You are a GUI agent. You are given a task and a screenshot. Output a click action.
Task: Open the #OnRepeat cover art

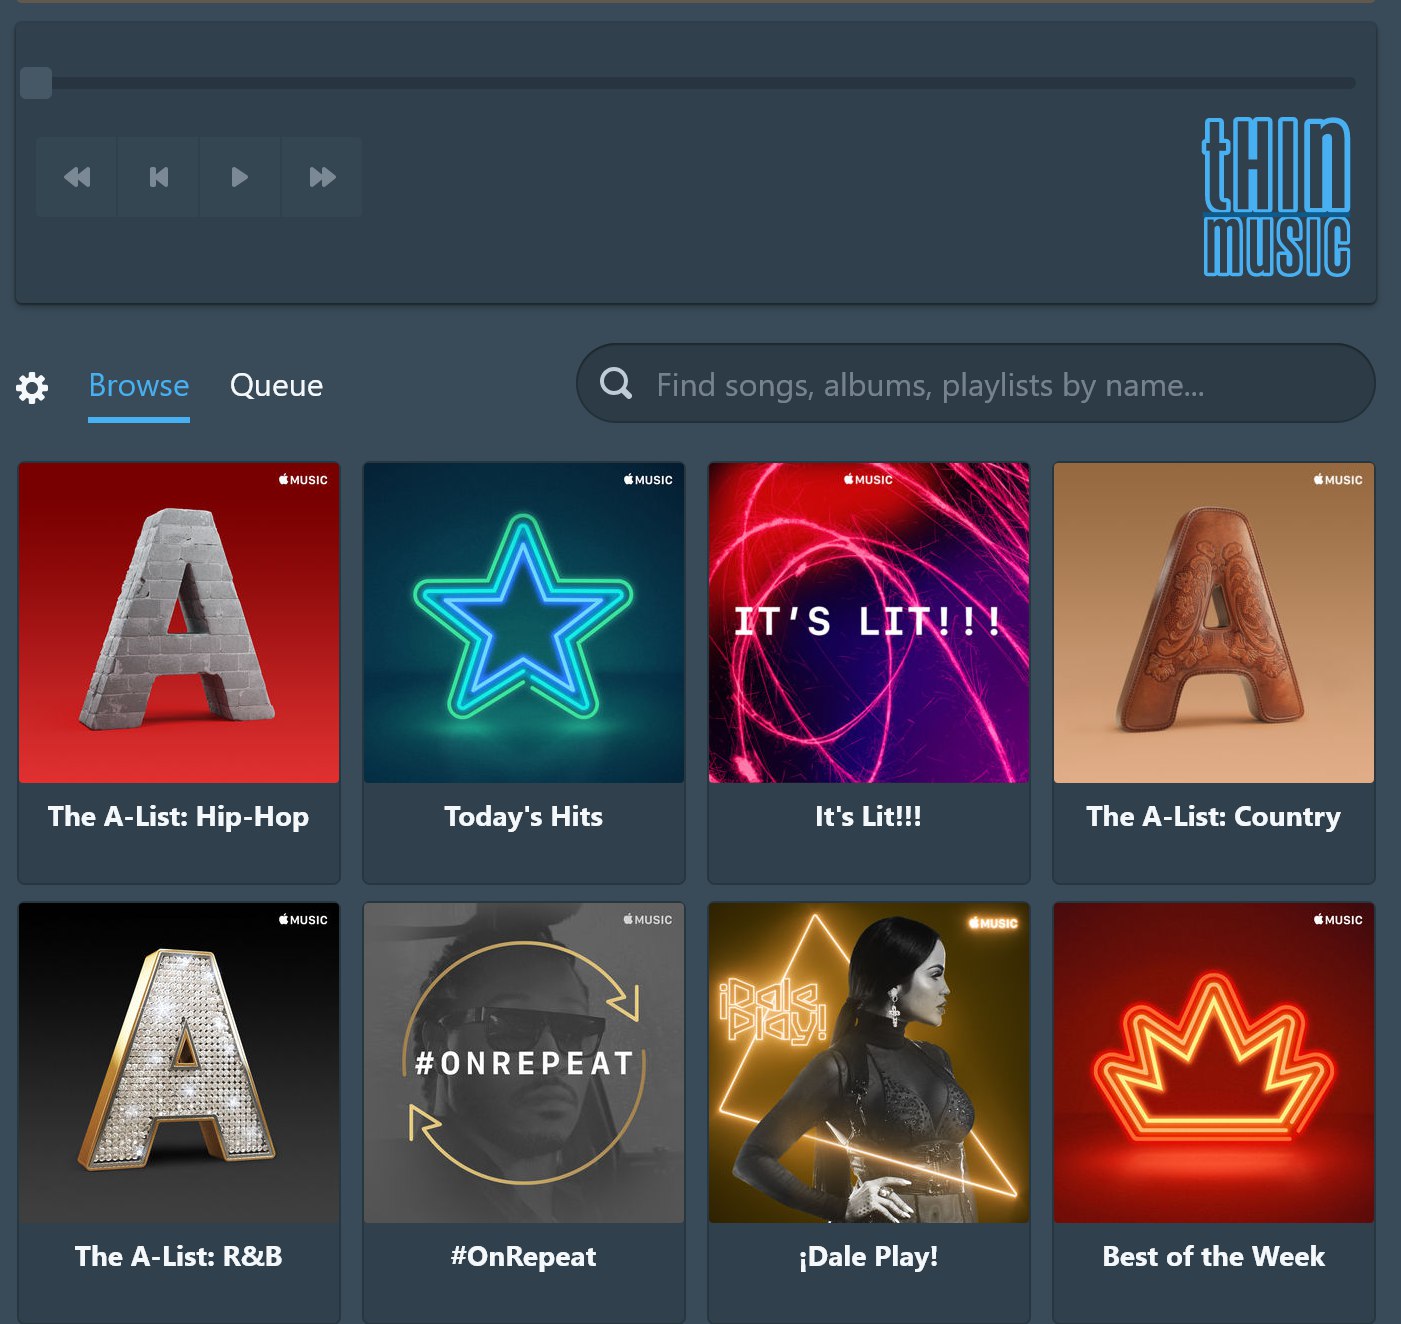click(524, 1063)
